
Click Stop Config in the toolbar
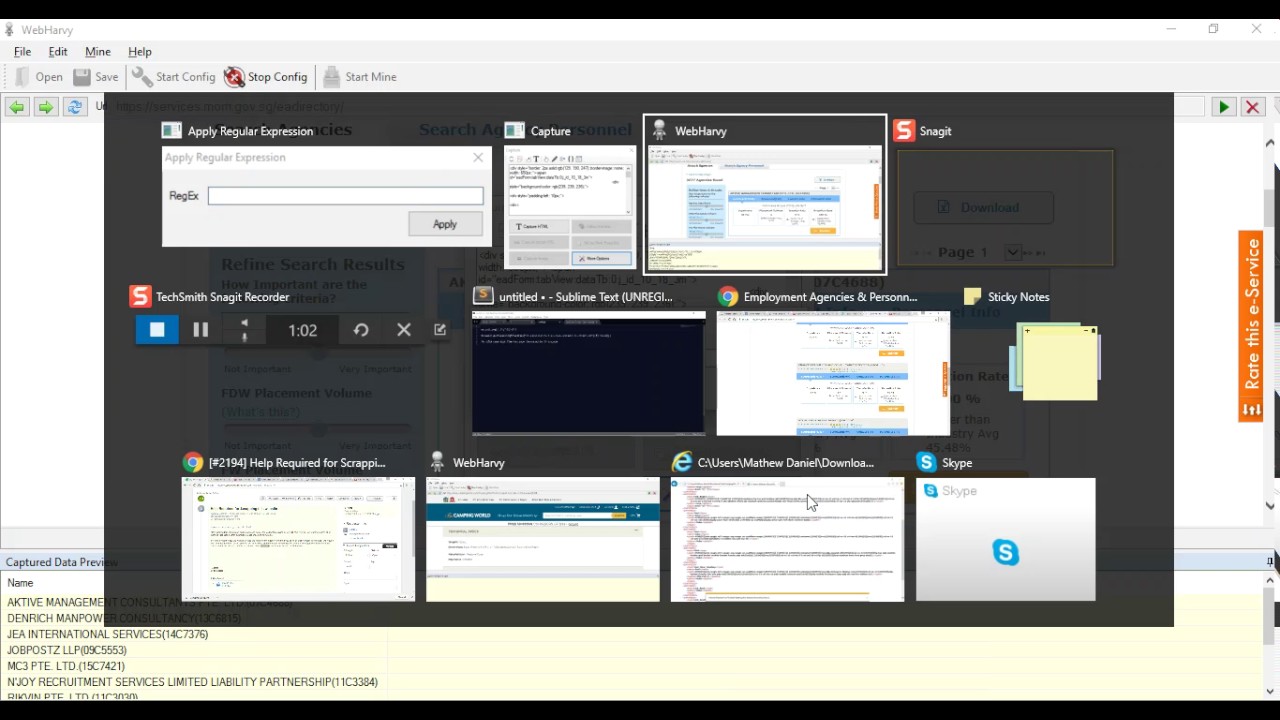coord(266,77)
